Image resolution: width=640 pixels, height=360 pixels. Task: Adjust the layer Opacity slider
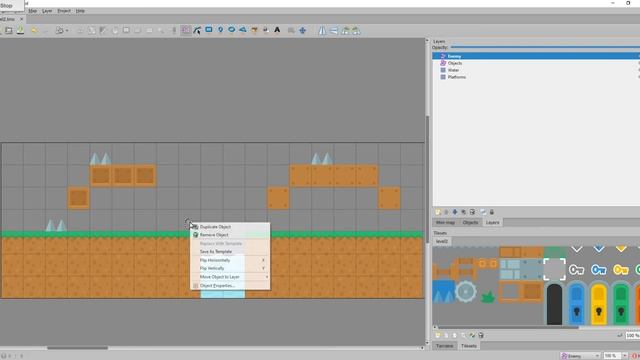point(545,47)
